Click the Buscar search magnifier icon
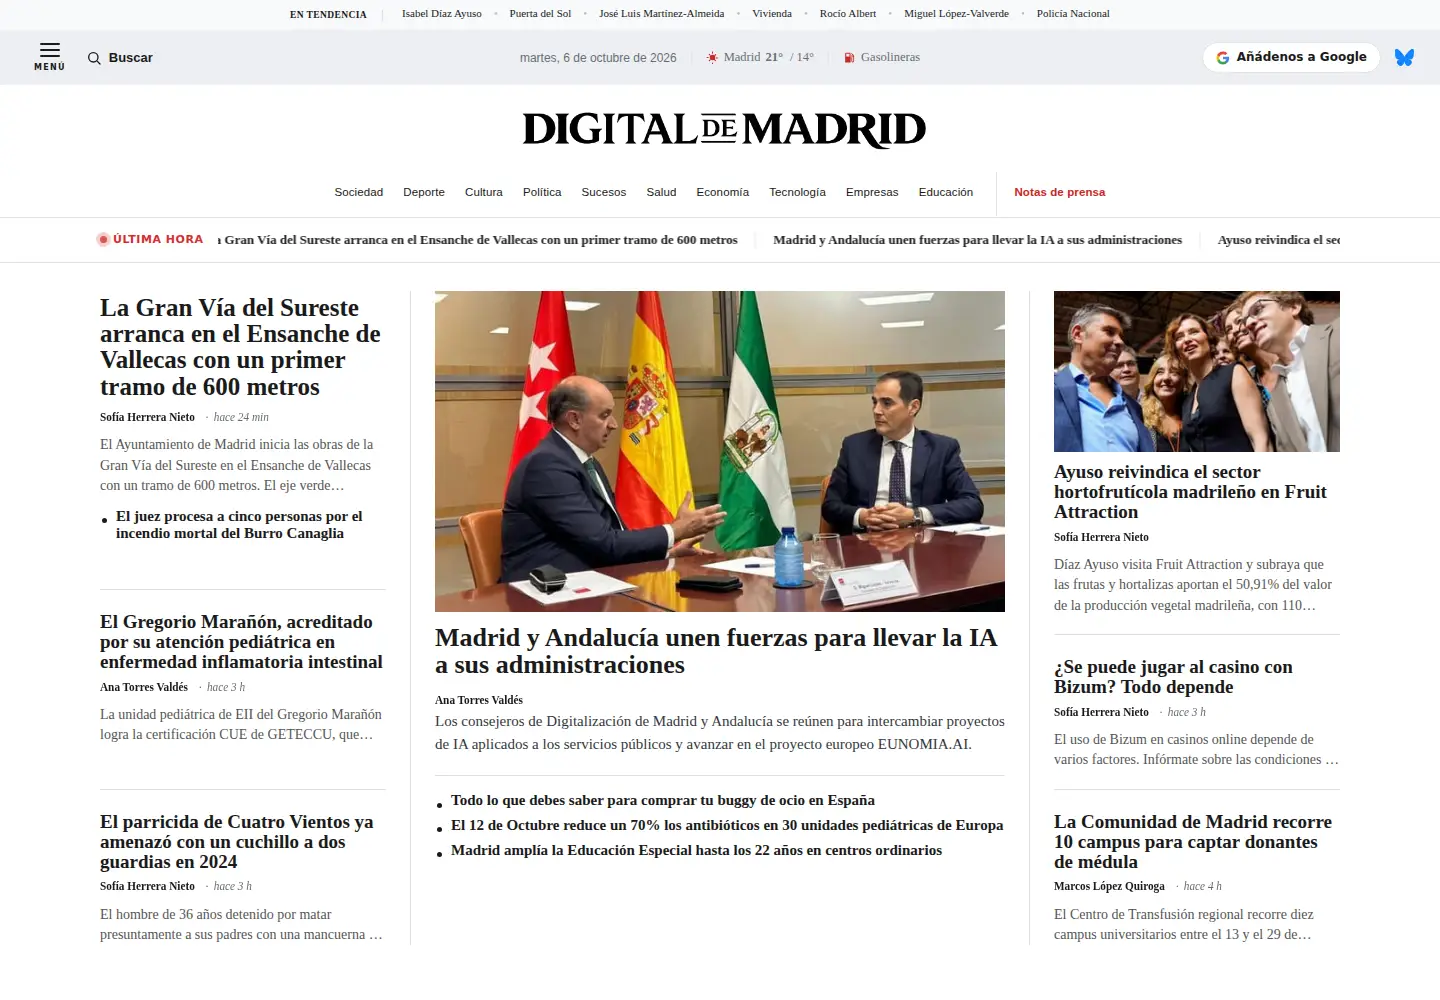The image size is (1440, 1000). [94, 58]
